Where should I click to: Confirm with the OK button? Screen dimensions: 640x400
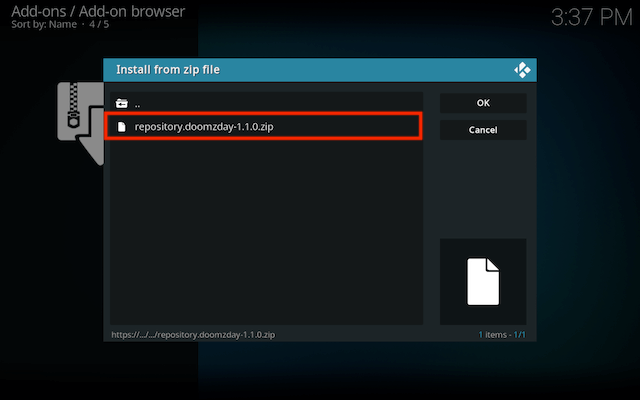(483, 103)
